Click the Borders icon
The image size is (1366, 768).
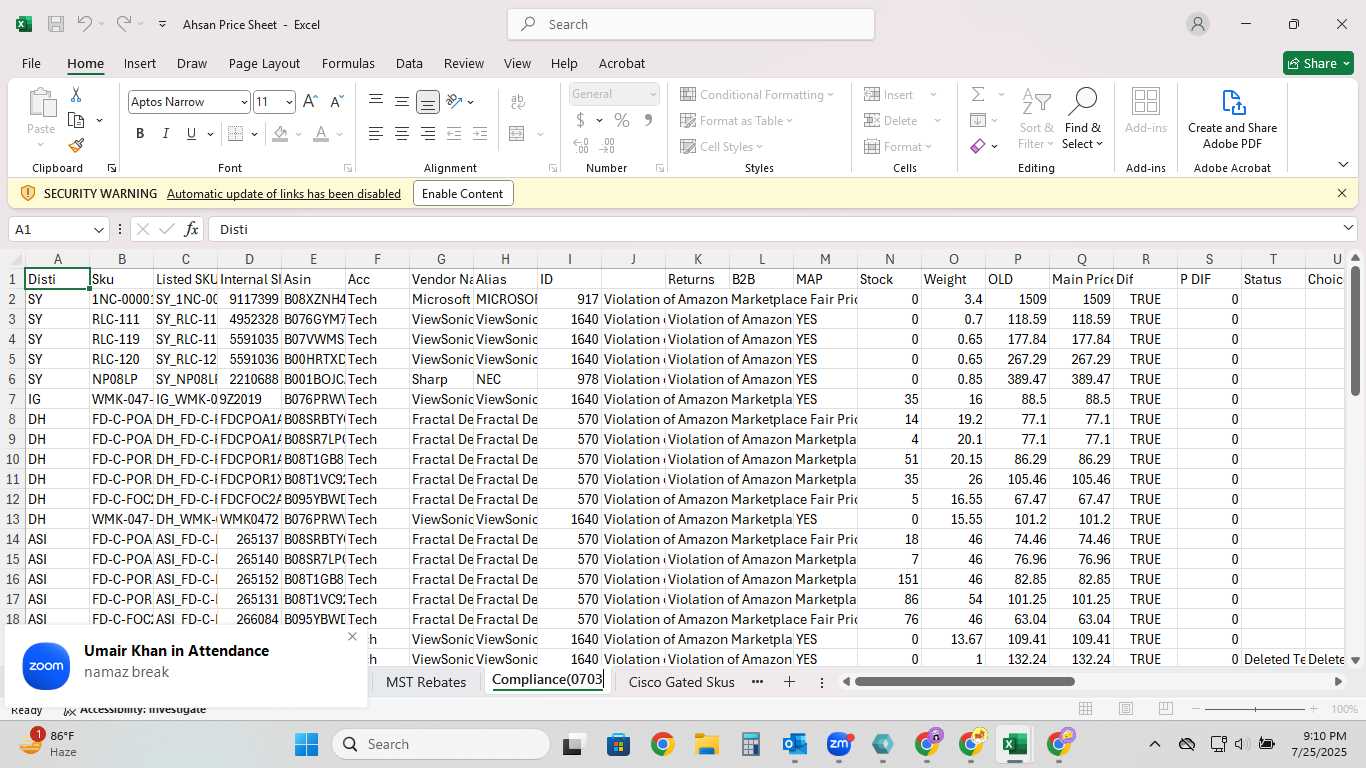pyautogui.click(x=235, y=134)
